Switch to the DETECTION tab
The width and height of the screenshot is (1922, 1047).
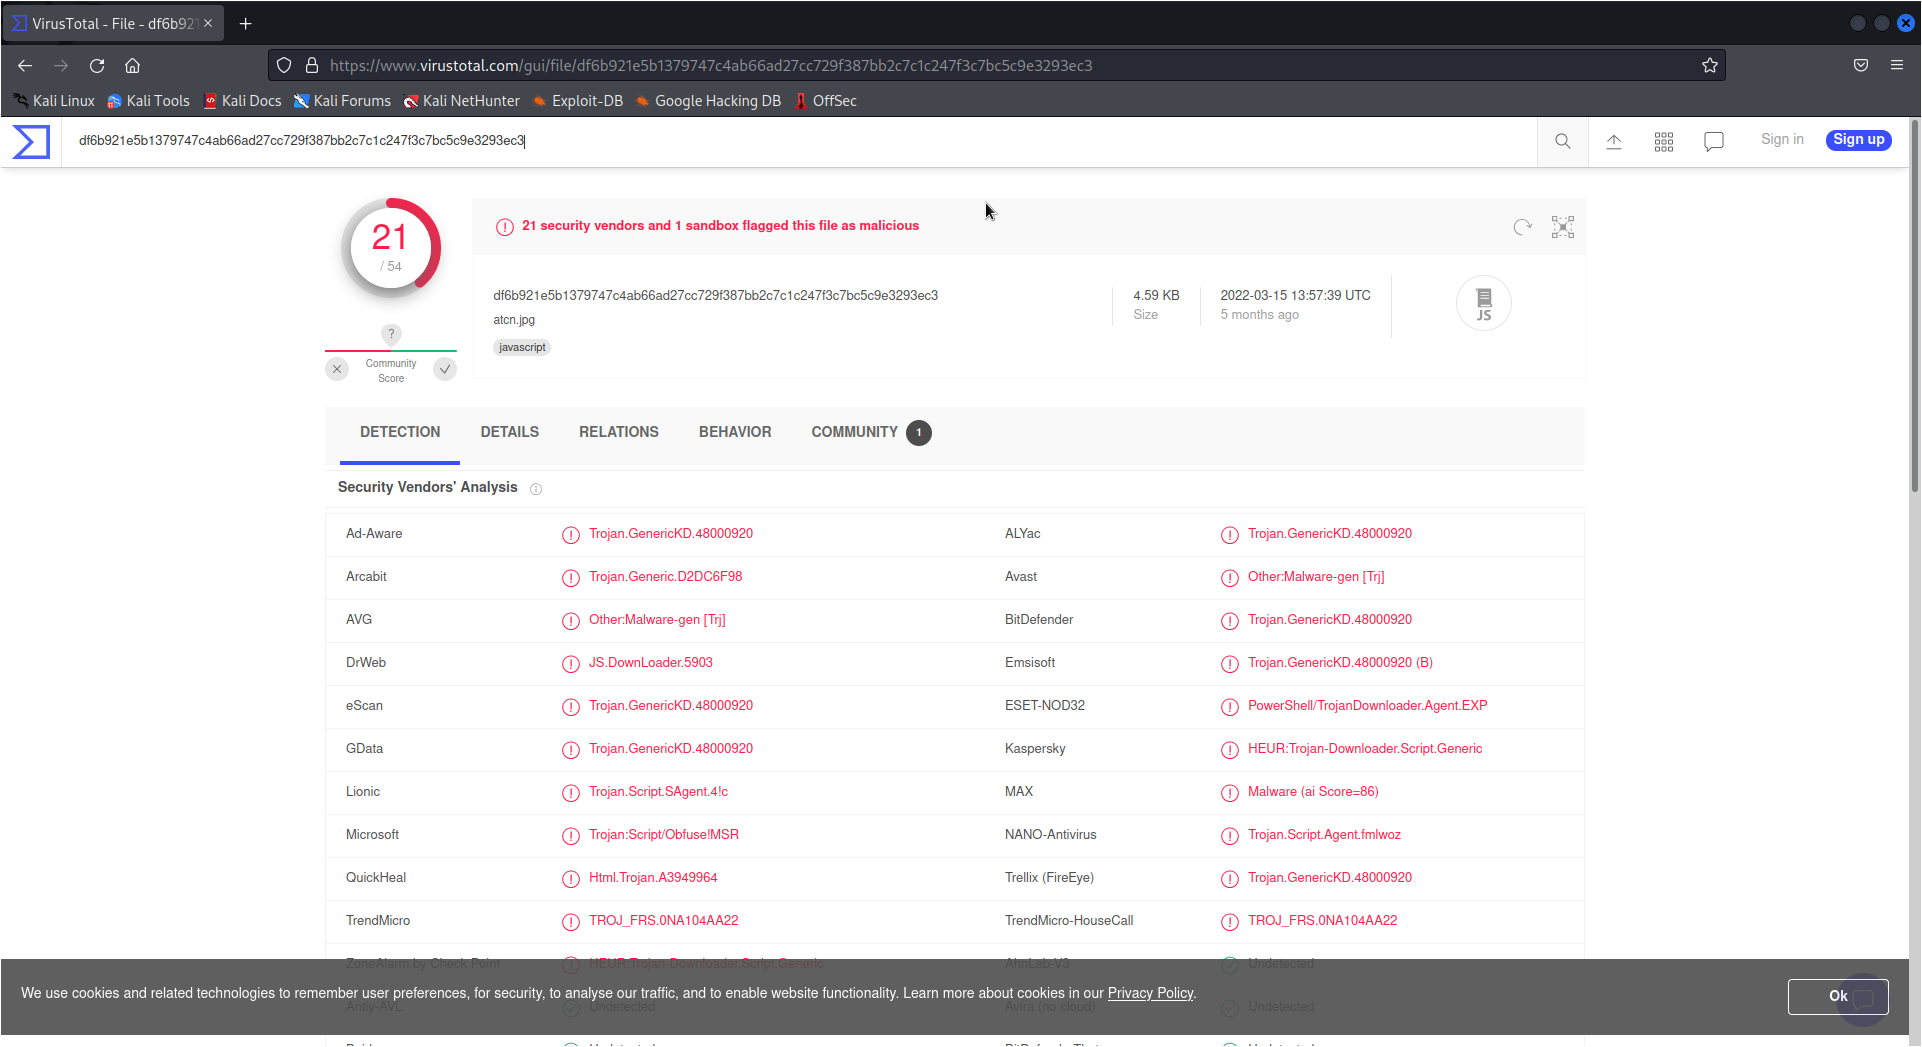(400, 432)
